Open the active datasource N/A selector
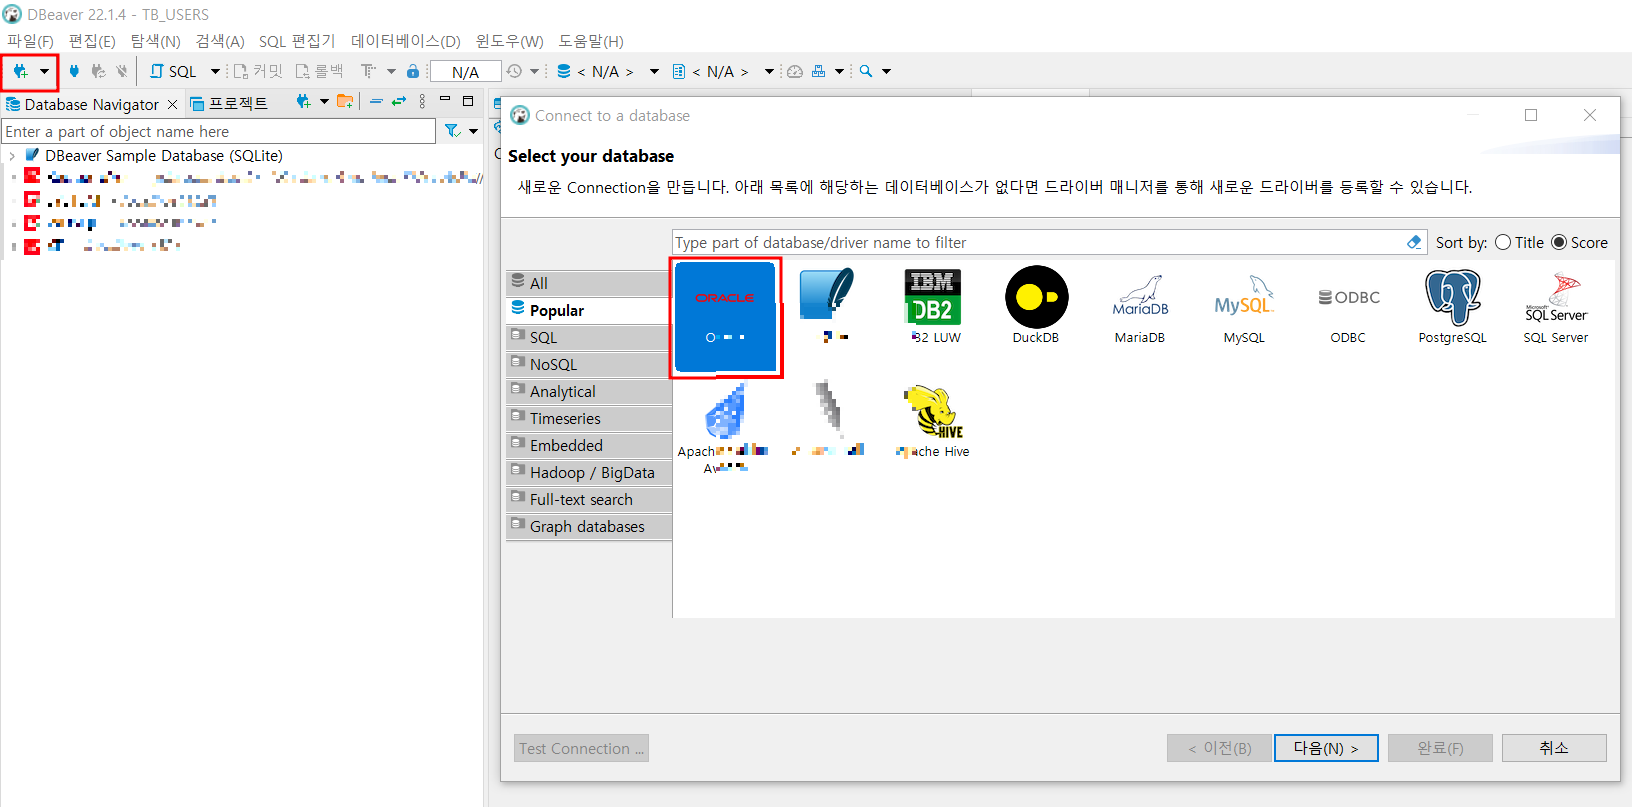The image size is (1632, 807). [606, 71]
